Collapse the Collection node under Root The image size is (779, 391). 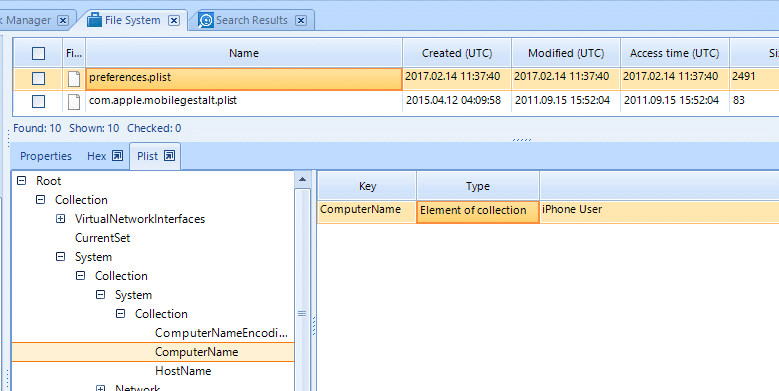tap(41, 200)
